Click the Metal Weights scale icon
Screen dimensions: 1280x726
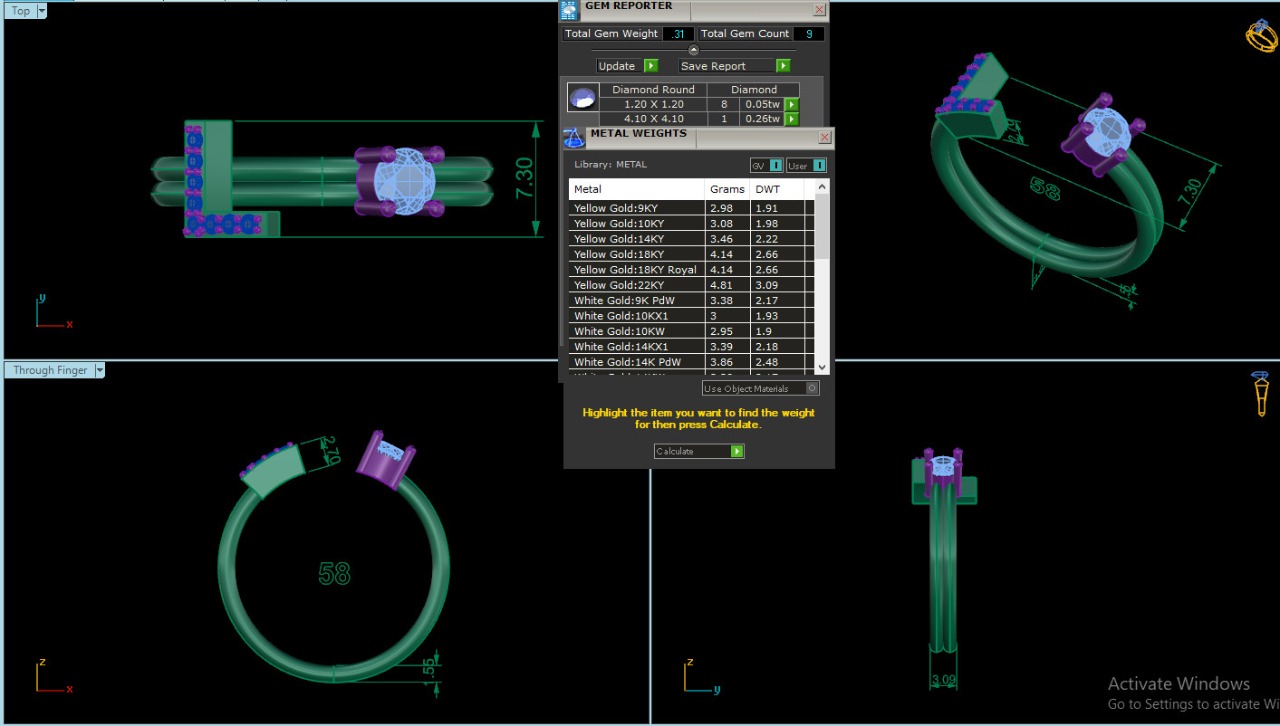pos(573,138)
